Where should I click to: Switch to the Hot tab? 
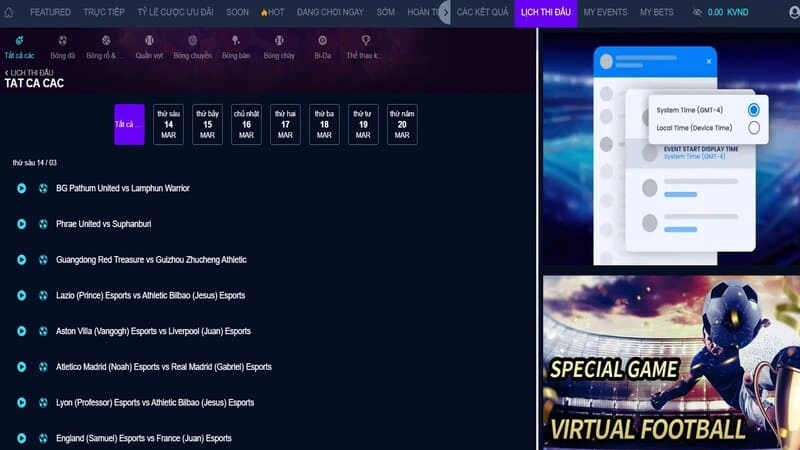coord(272,12)
